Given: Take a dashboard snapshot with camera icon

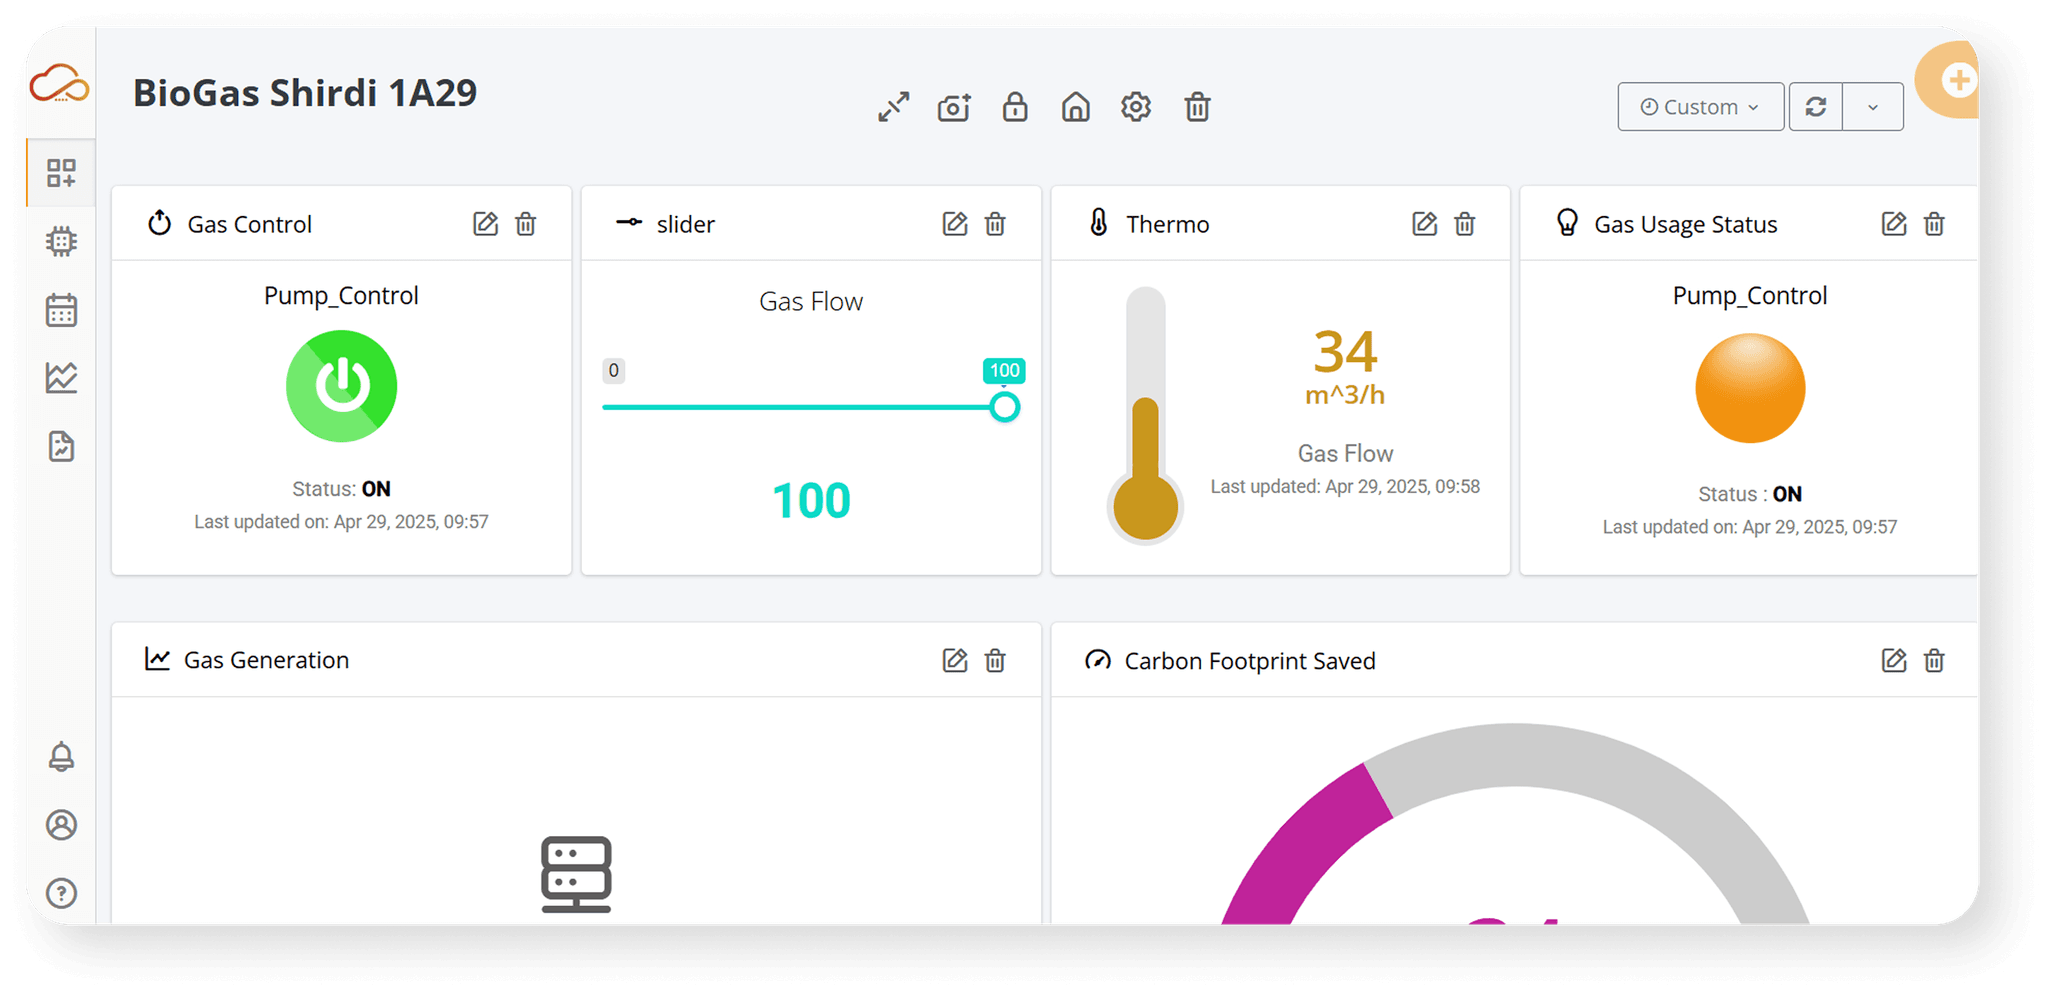Looking at the screenshot, I should [x=954, y=107].
